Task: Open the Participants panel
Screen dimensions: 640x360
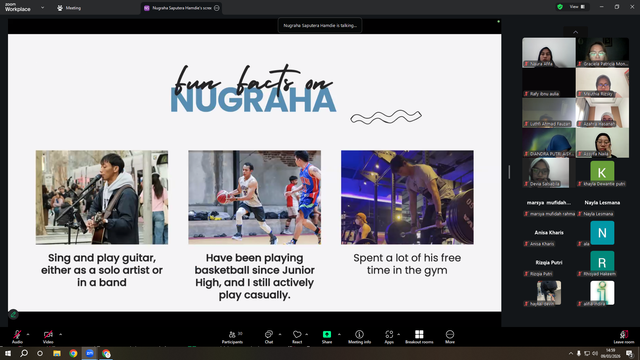Action: pyautogui.click(x=232, y=336)
